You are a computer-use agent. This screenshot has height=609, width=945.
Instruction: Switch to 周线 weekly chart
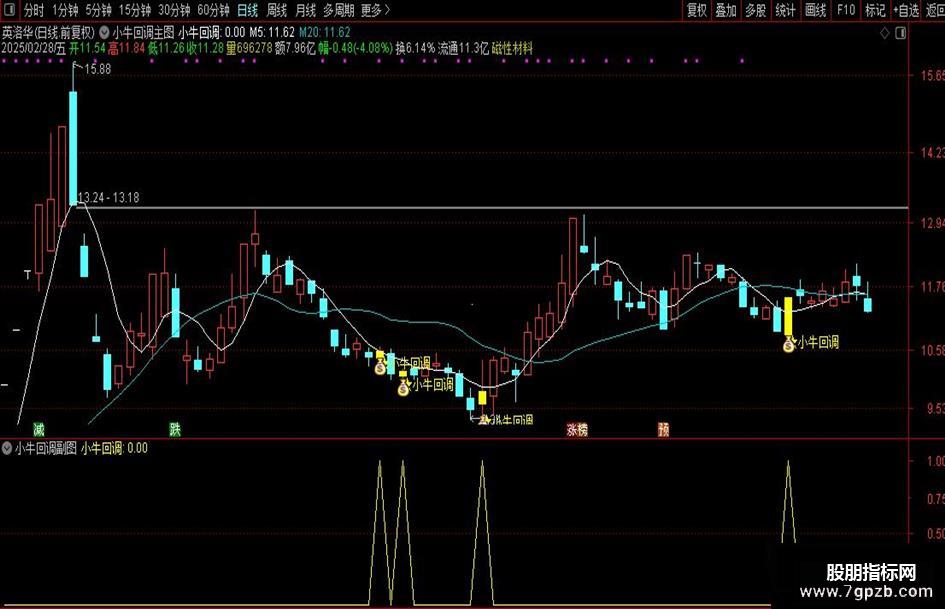[277, 10]
